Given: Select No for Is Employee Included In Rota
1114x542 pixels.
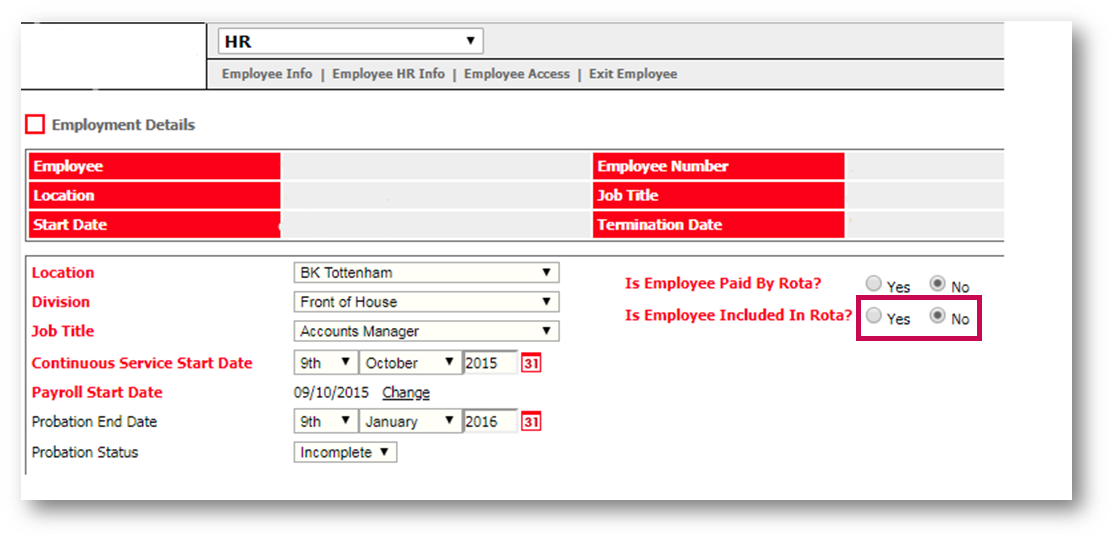Looking at the screenshot, I should pyautogui.click(x=937, y=316).
